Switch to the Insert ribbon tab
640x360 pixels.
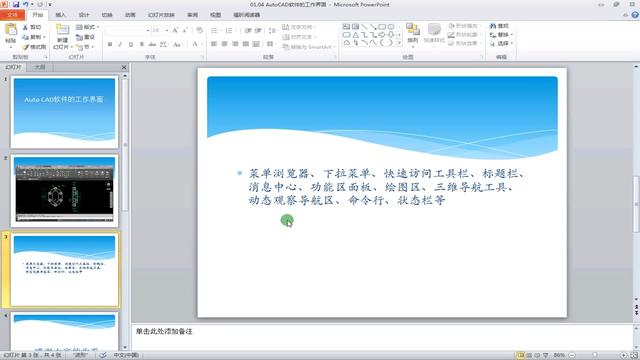[x=60, y=15]
